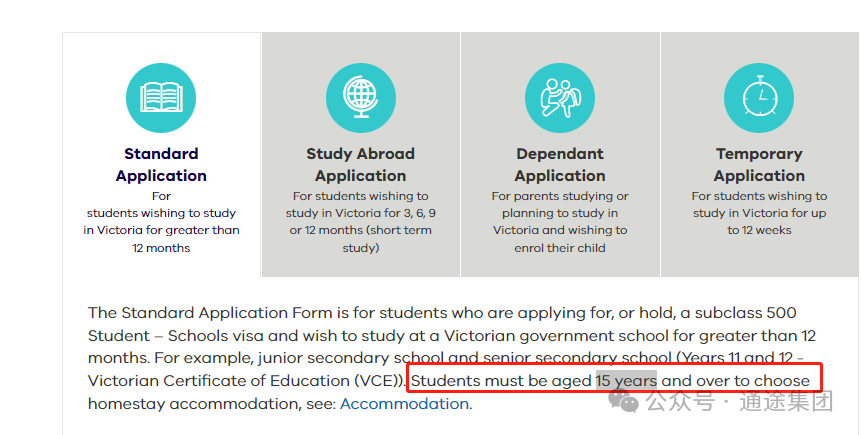Open the Accommodation link
Image resolution: width=861 pixels, height=435 pixels.
(404, 404)
